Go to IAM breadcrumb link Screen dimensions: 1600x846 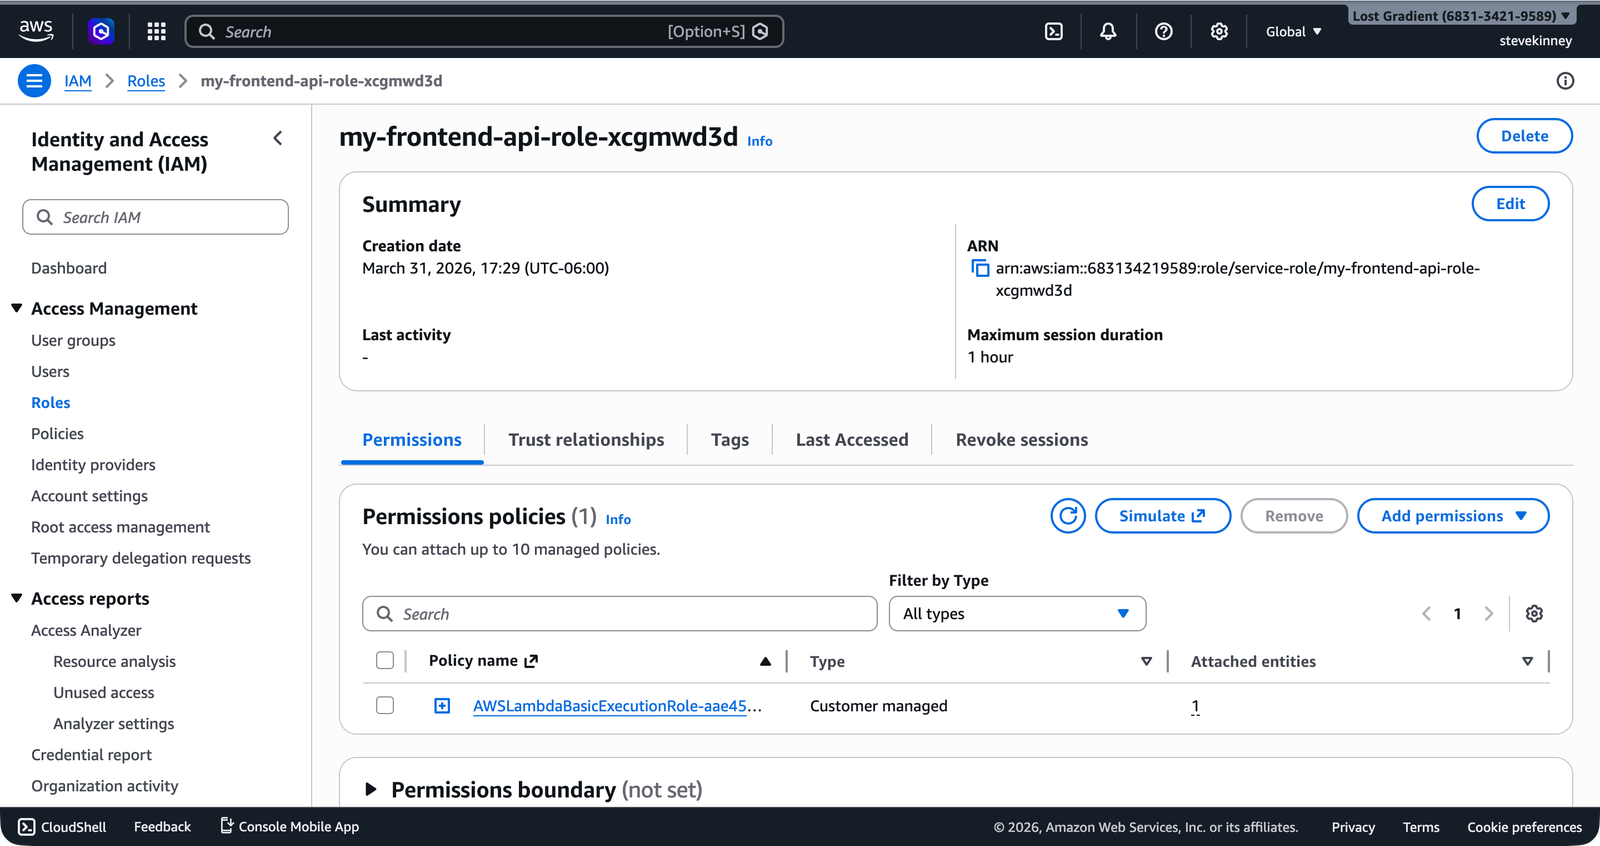[x=78, y=81]
